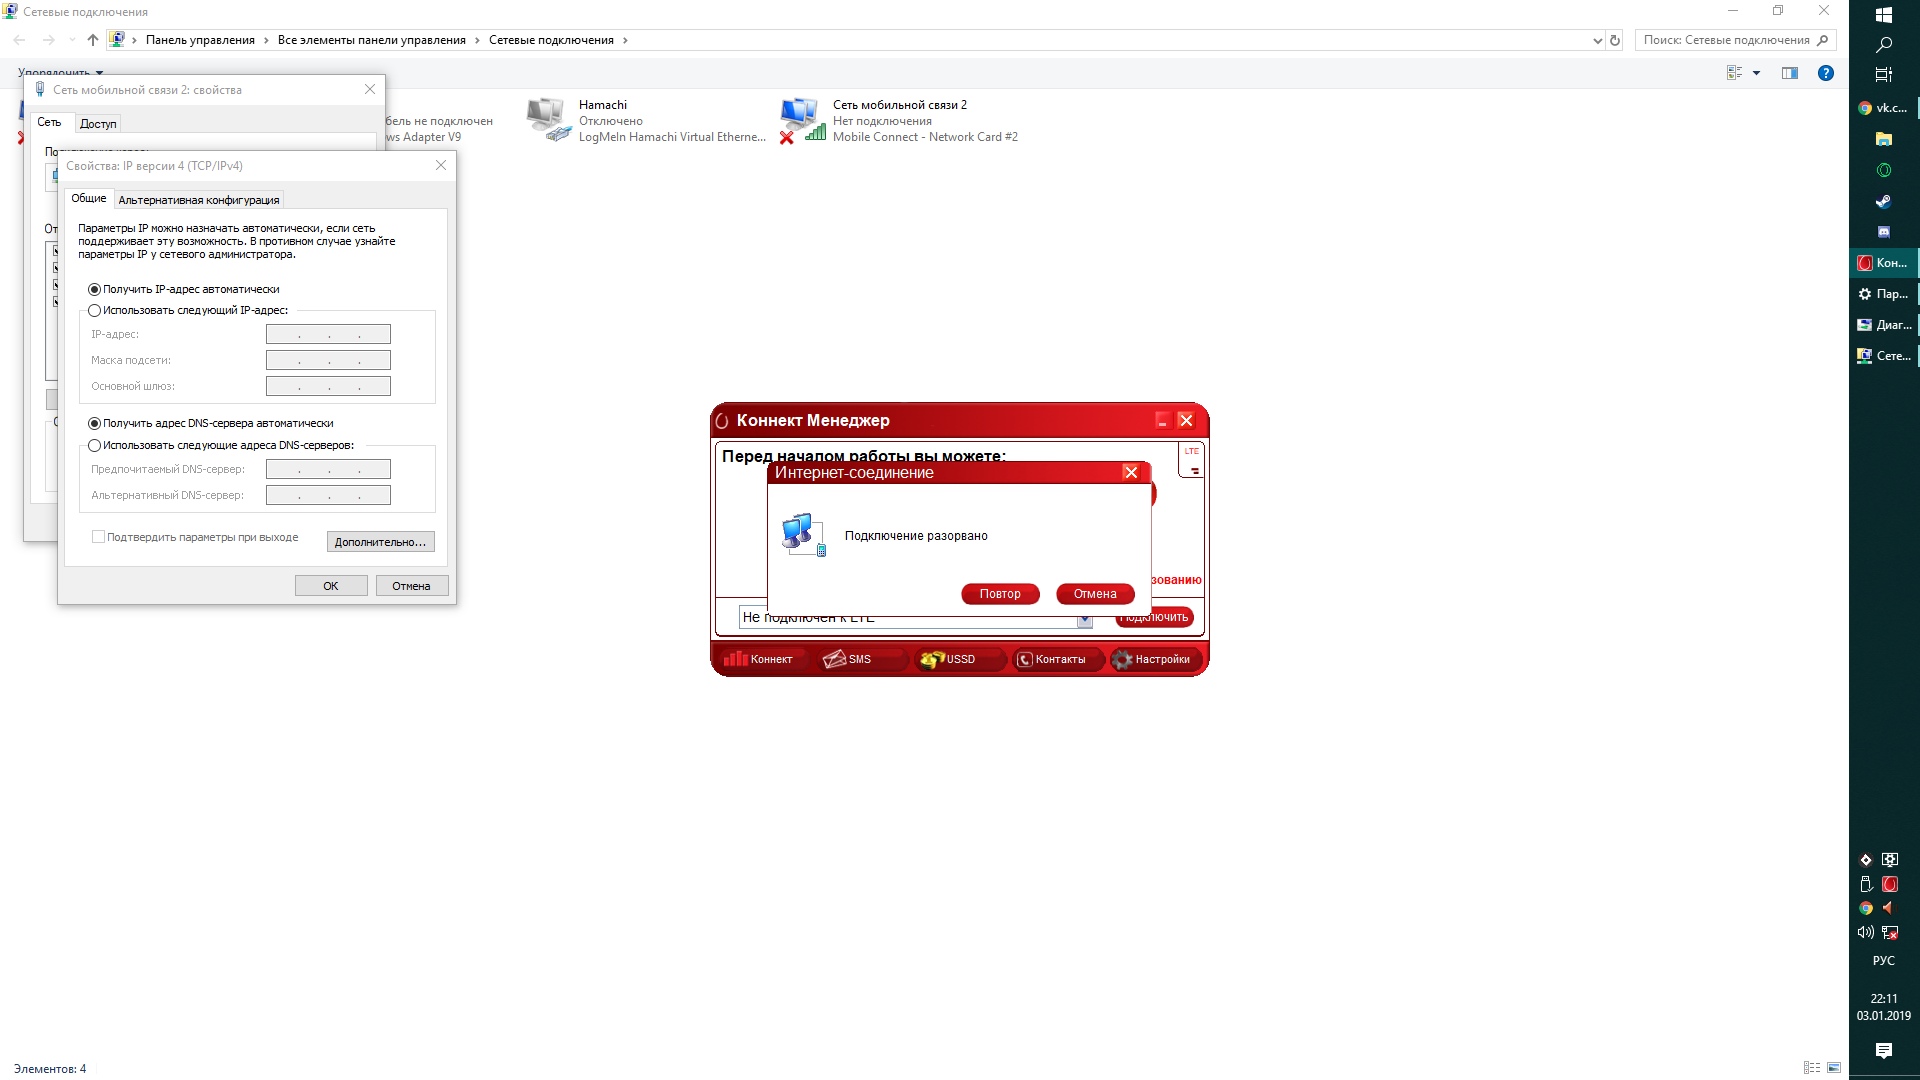Viewport: 1920px width, 1080px height.
Task: Switch to the Общие tab in IPv4 properties
Action: (89, 198)
